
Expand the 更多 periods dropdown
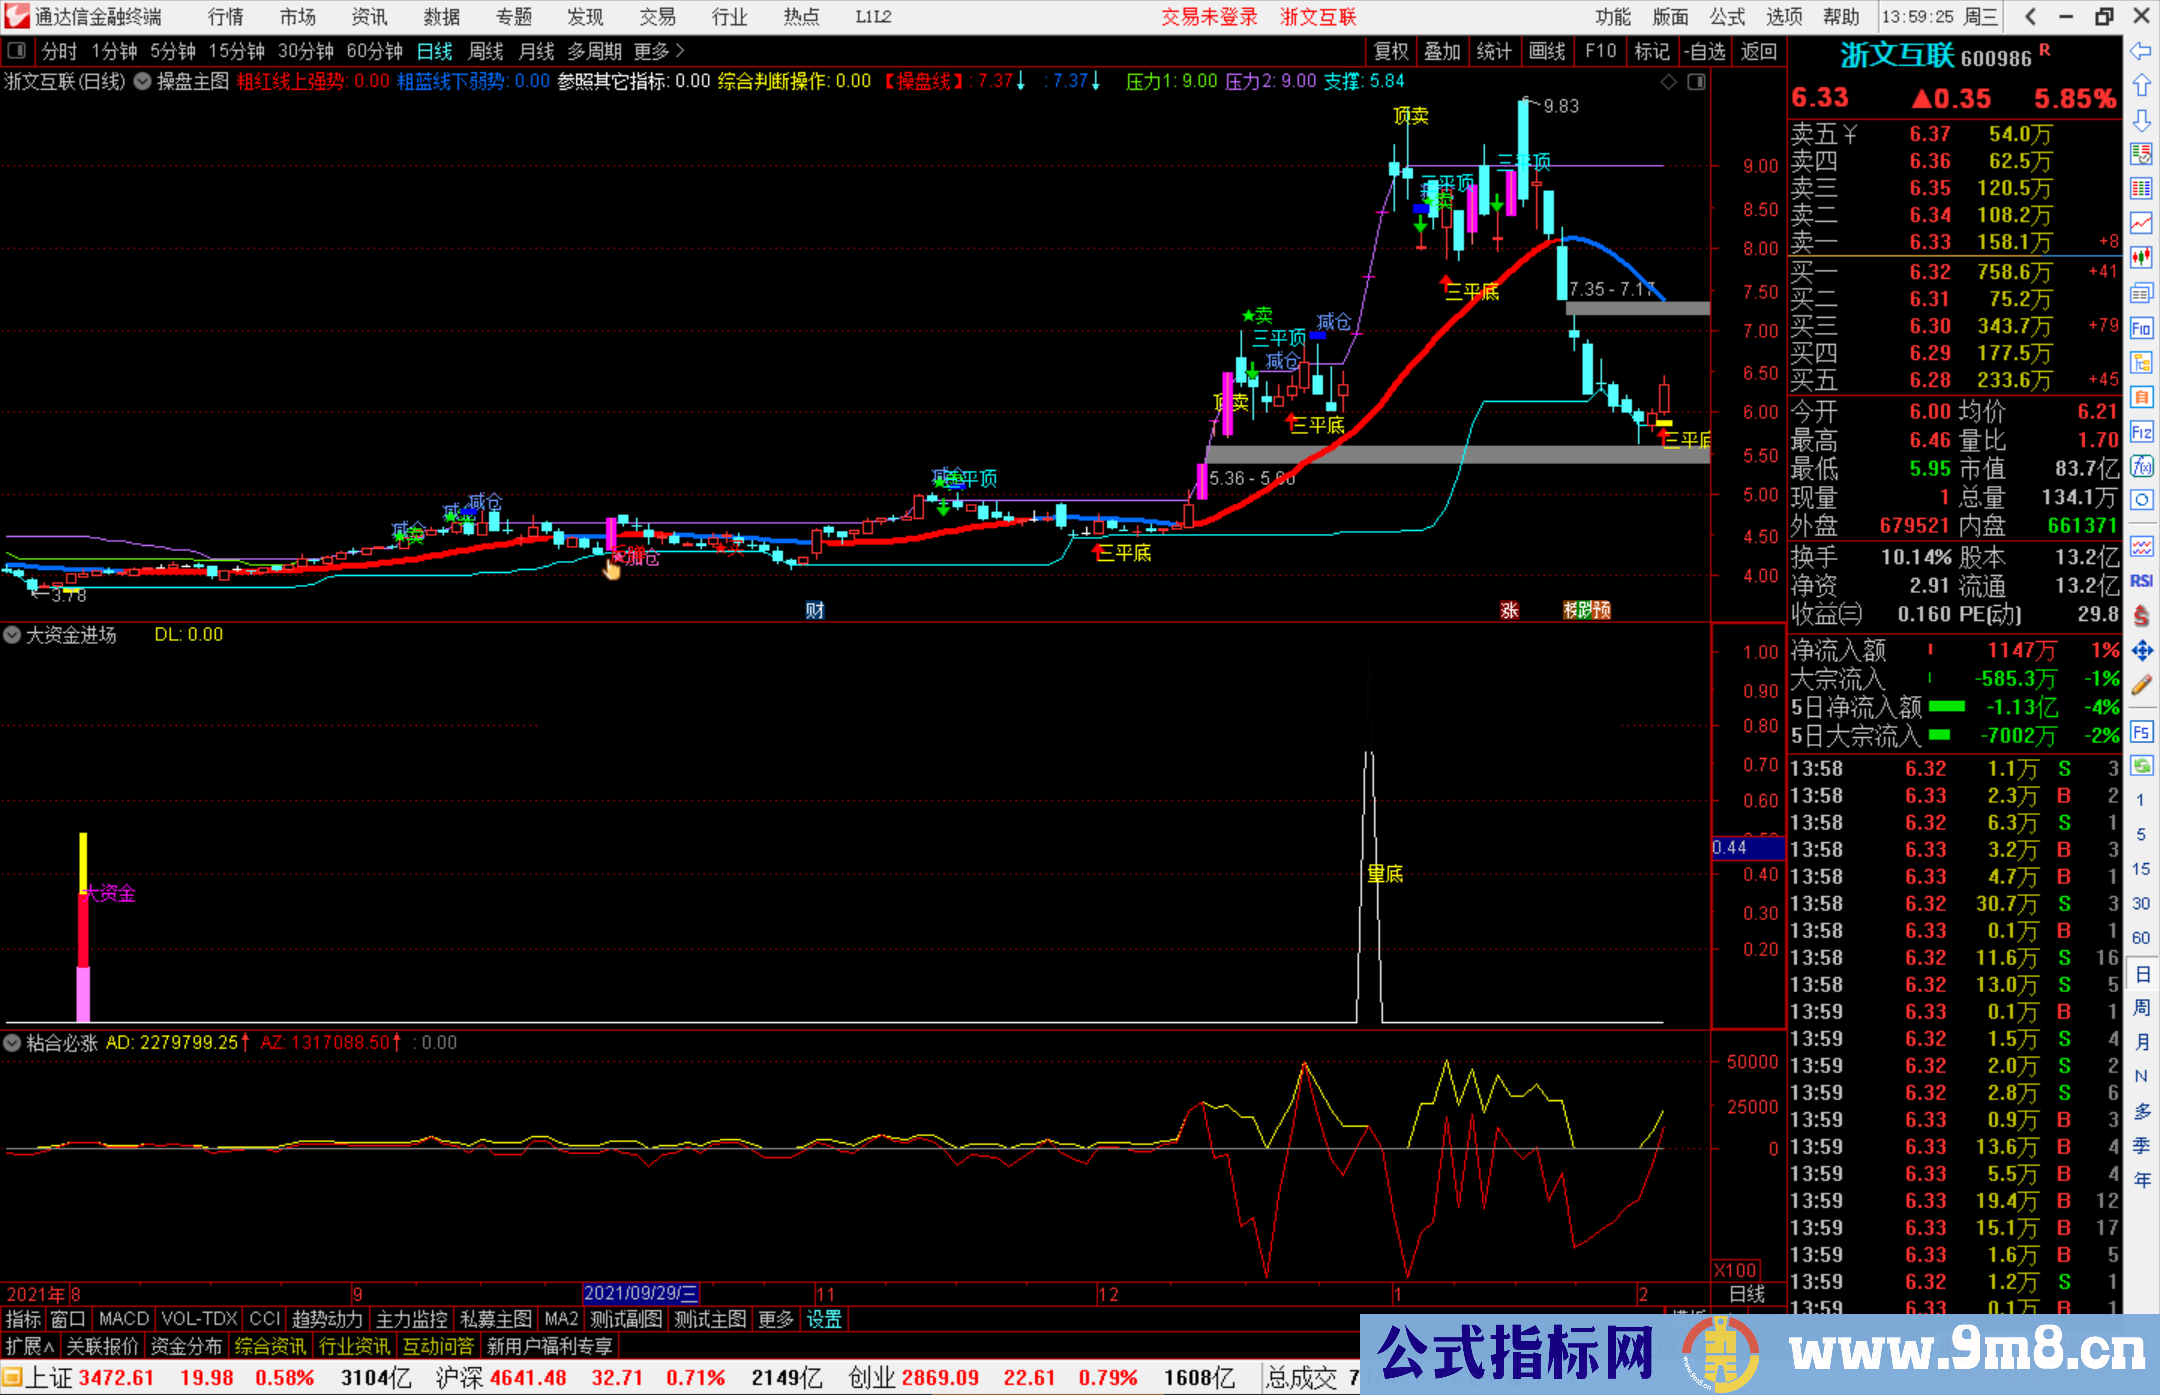pos(659,51)
